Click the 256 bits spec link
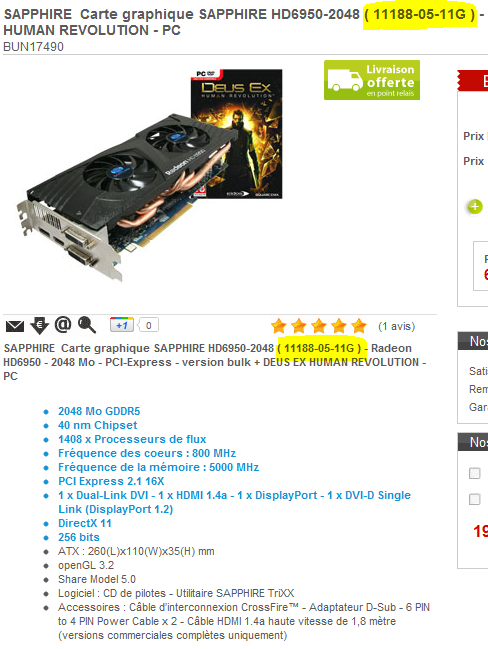This screenshot has width=488, height=649. (79, 537)
